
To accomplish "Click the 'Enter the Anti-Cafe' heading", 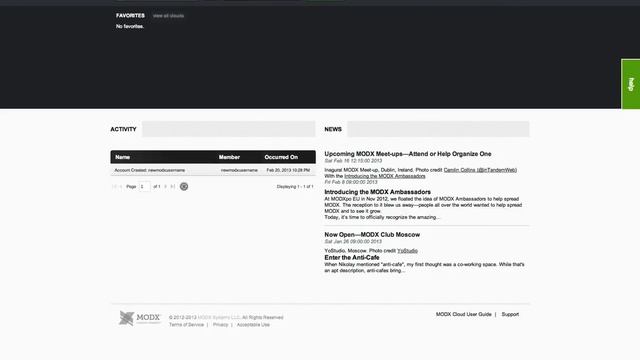I will 352,258.
